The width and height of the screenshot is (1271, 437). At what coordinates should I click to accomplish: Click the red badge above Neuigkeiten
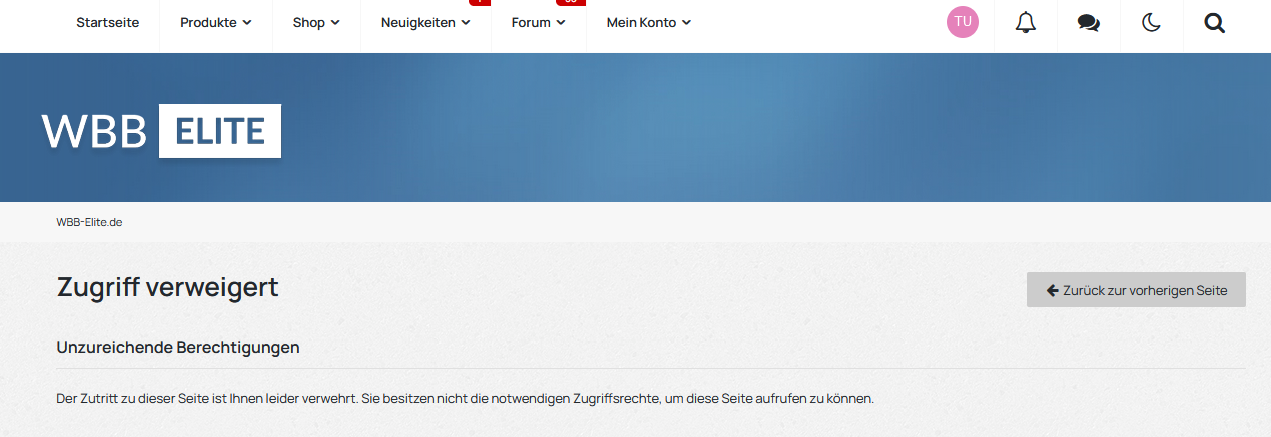[479, 3]
